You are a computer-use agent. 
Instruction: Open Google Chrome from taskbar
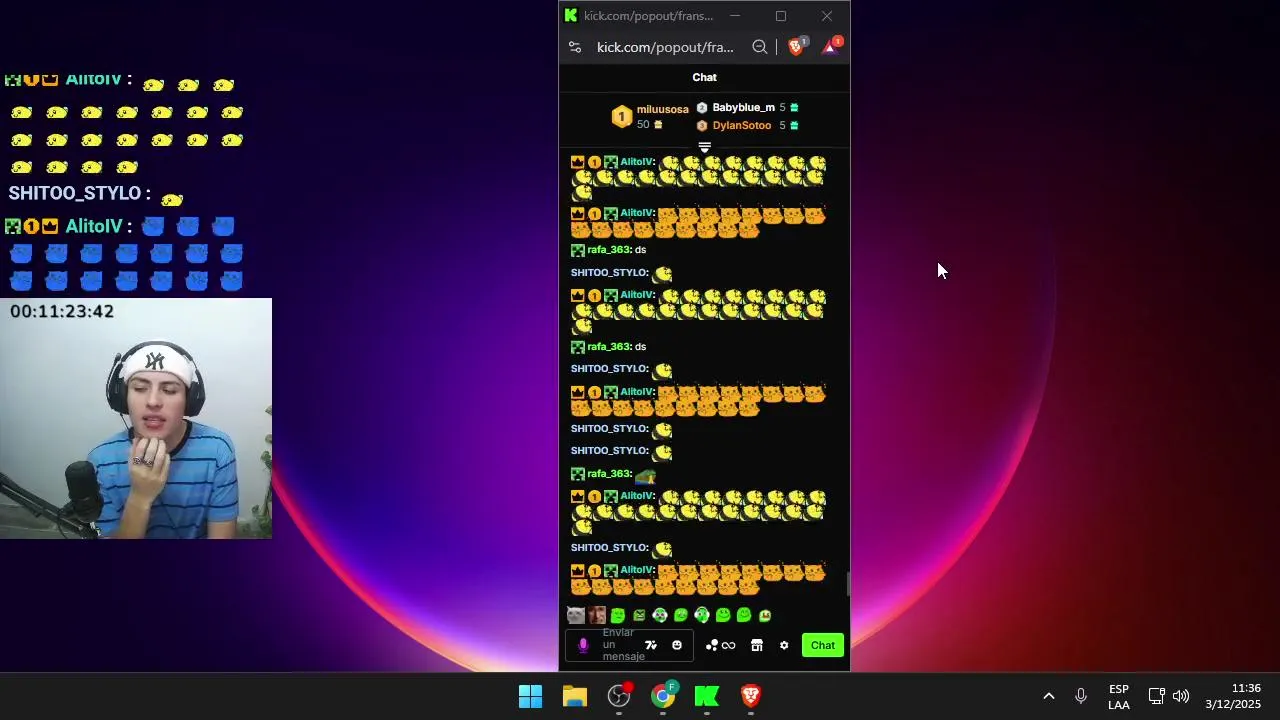[663, 696]
